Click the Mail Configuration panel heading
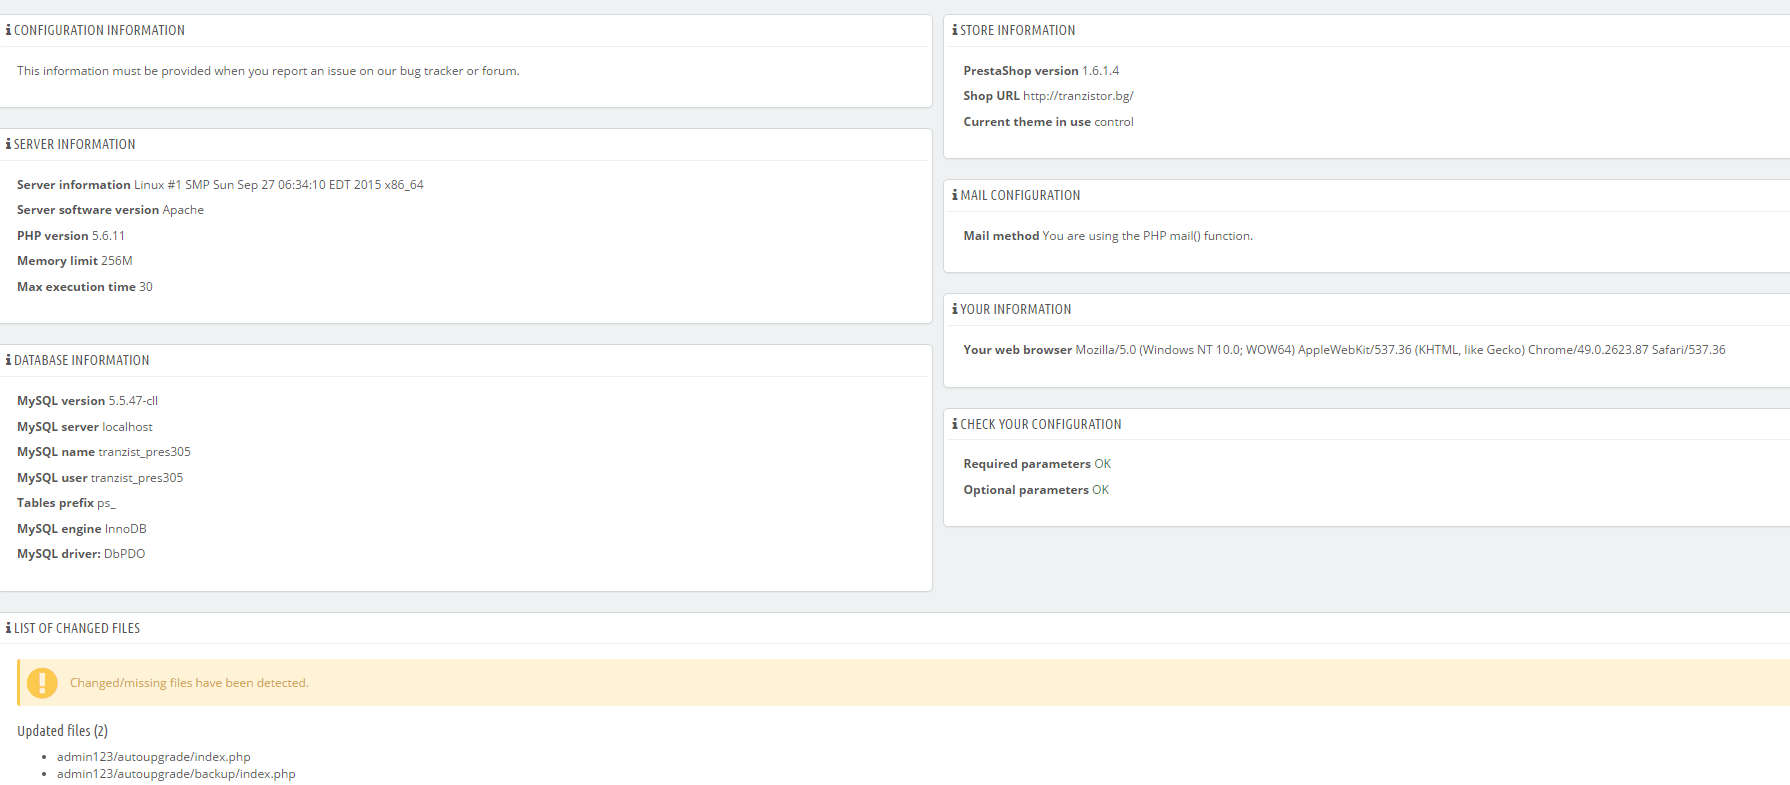 (x=1020, y=195)
